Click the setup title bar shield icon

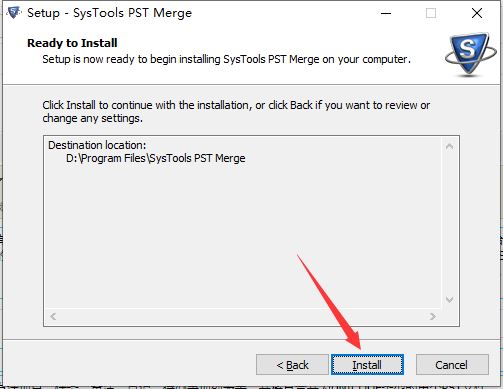(14, 13)
